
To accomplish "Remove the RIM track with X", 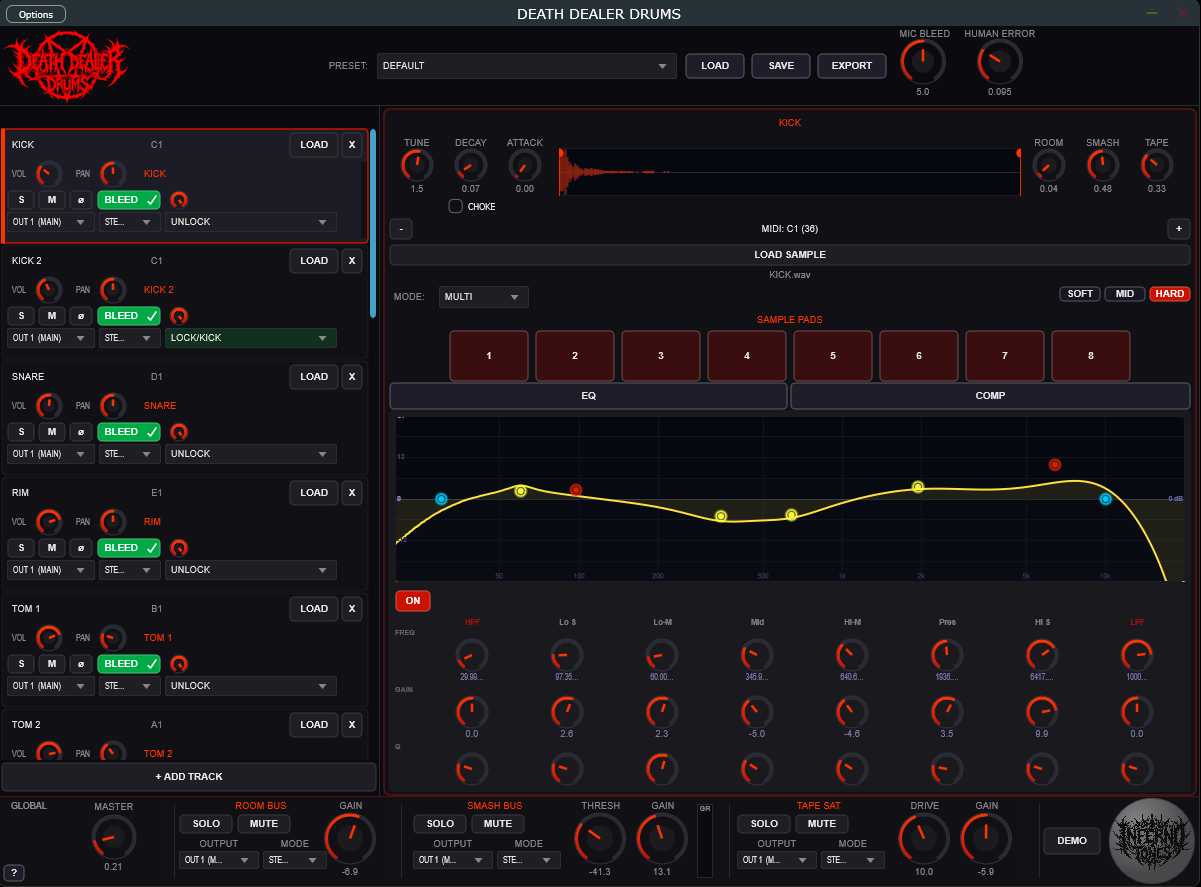I will pos(351,493).
